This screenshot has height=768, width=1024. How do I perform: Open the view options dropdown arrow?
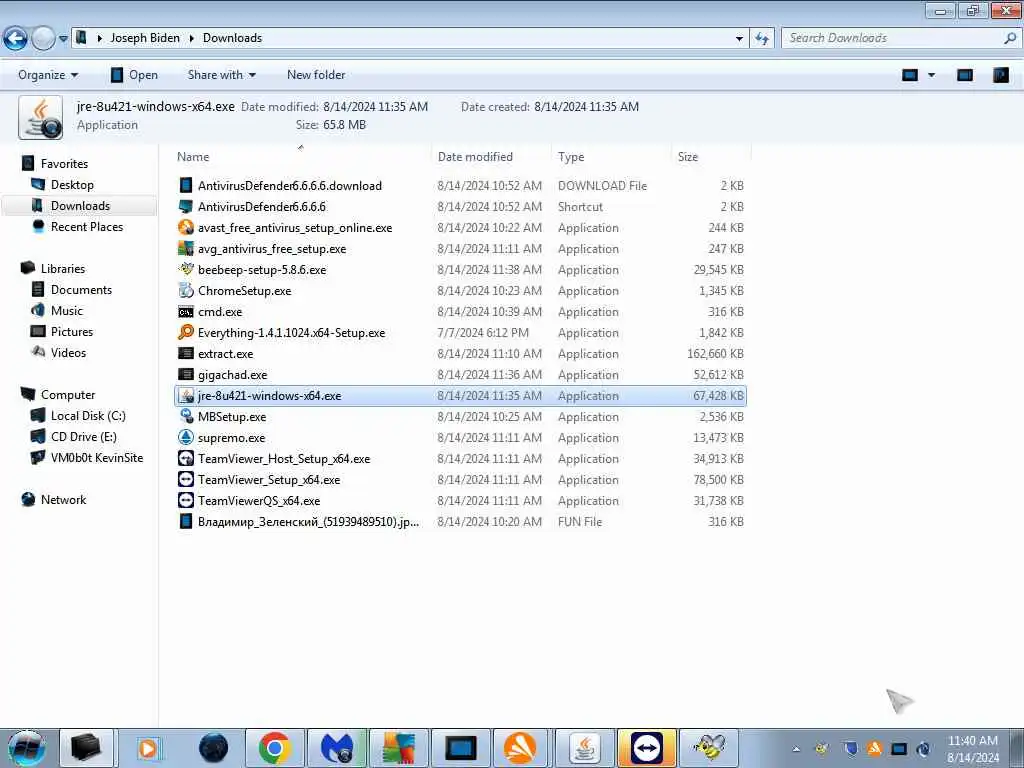click(931, 75)
